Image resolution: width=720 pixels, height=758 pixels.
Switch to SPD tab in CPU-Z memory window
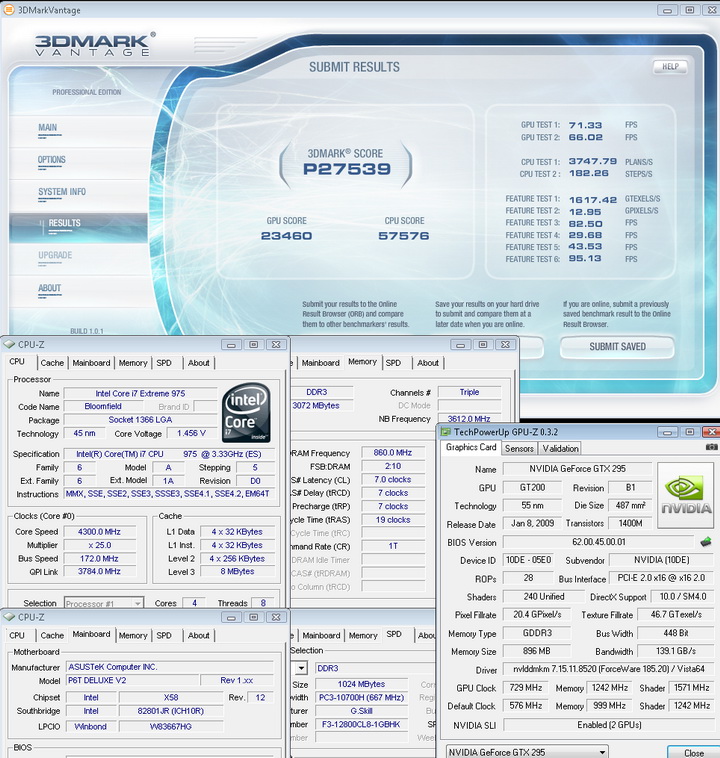click(393, 363)
